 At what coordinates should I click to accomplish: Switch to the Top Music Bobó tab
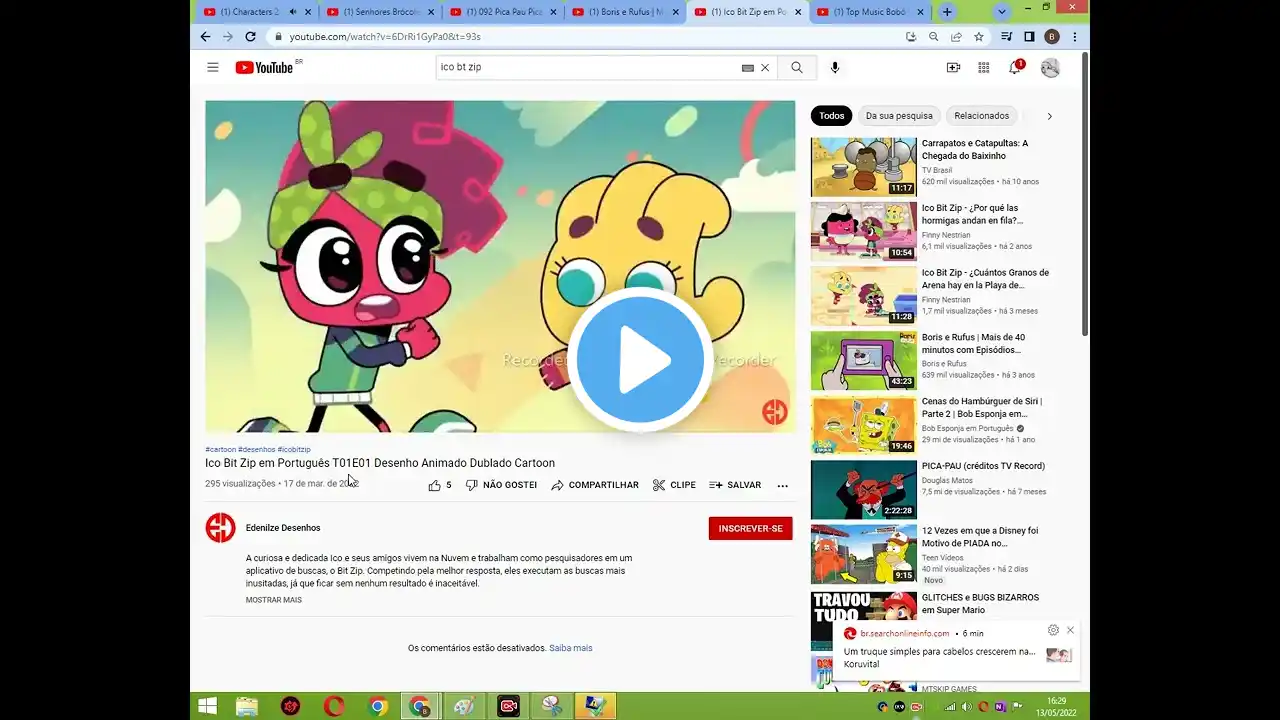tap(873, 12)
